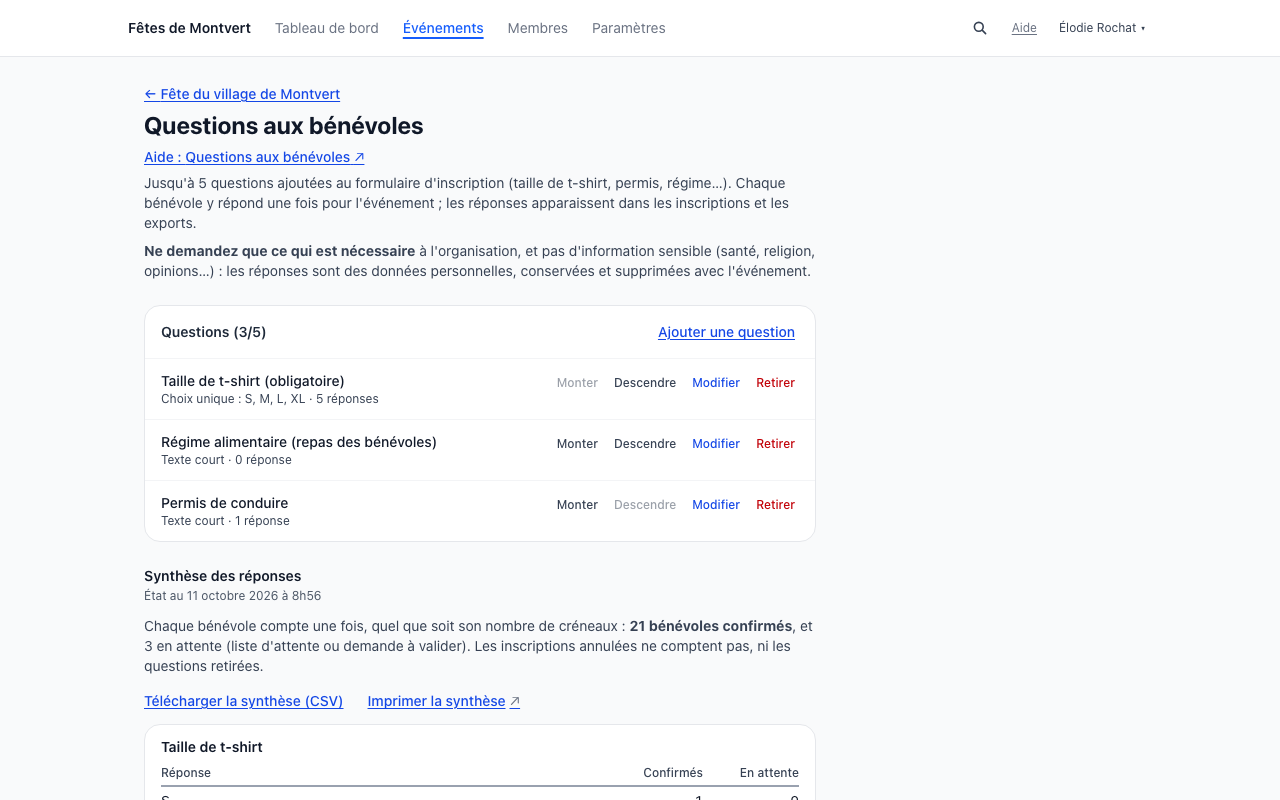Move Taille de t-shirt down with Descendre
This screenshot has height=800, width=1280.
click(x=645, y=383)
